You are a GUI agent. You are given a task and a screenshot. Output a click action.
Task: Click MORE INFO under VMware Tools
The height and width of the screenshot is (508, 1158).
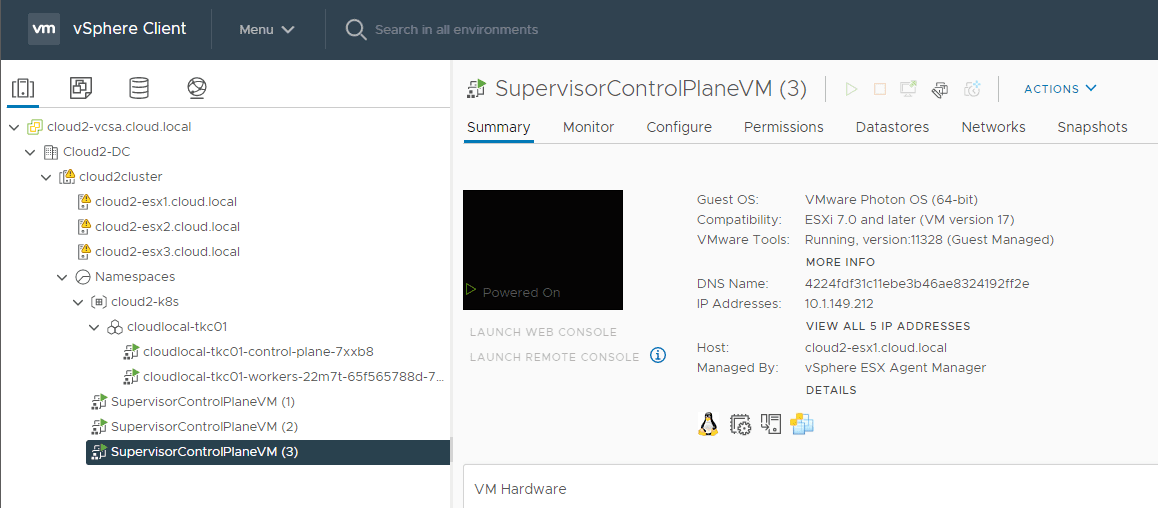[840, 262]
